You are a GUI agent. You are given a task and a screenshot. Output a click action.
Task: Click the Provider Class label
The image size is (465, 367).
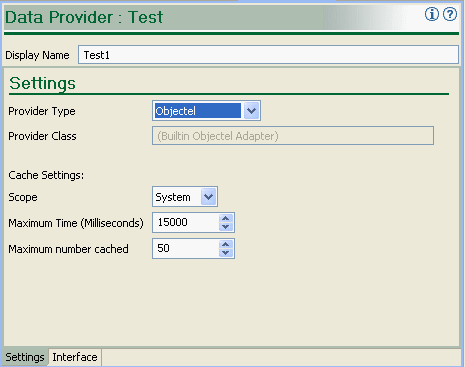tap(42, 136)
